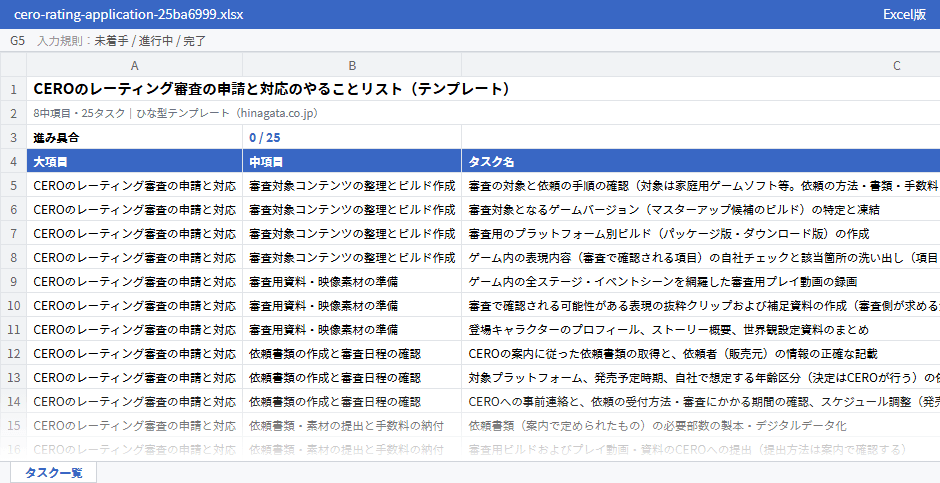Select cell A5 CEROのレーティング審査の申請と対応

coord(134,185)
